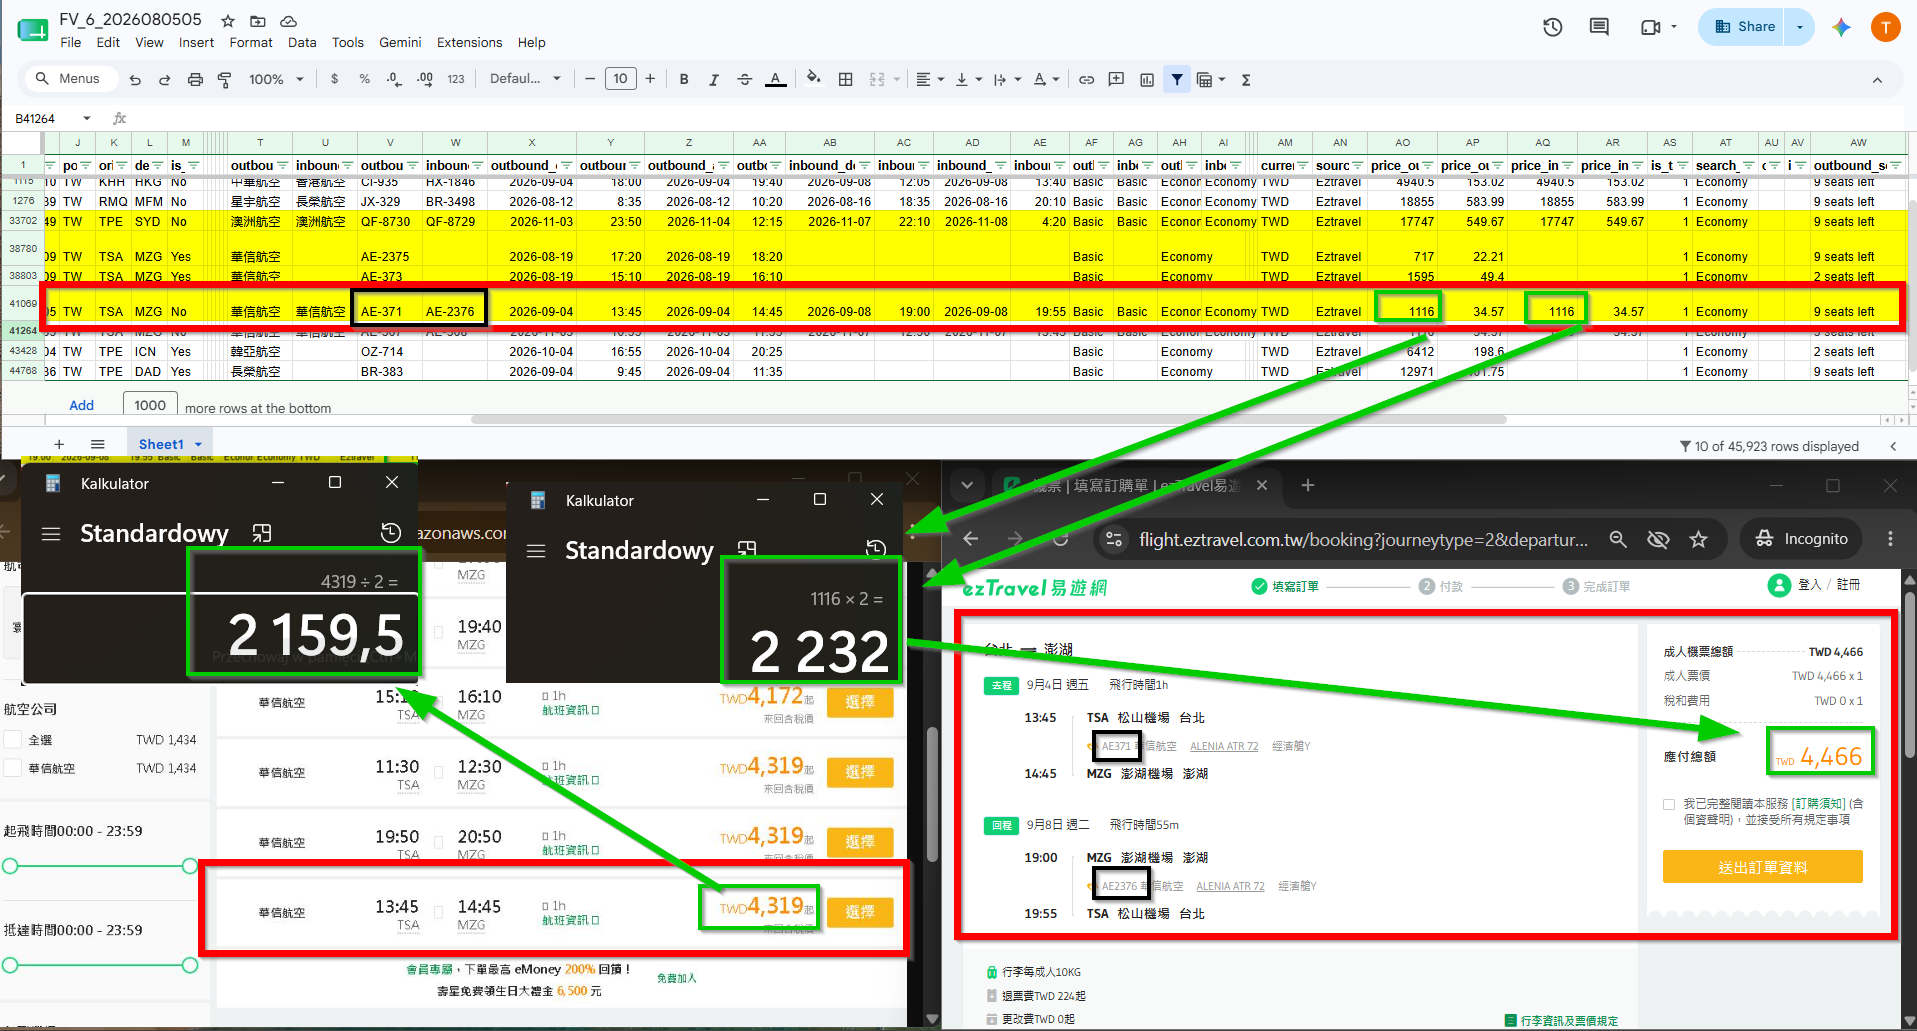Increase font size with plus button

(x=650, y=79)
